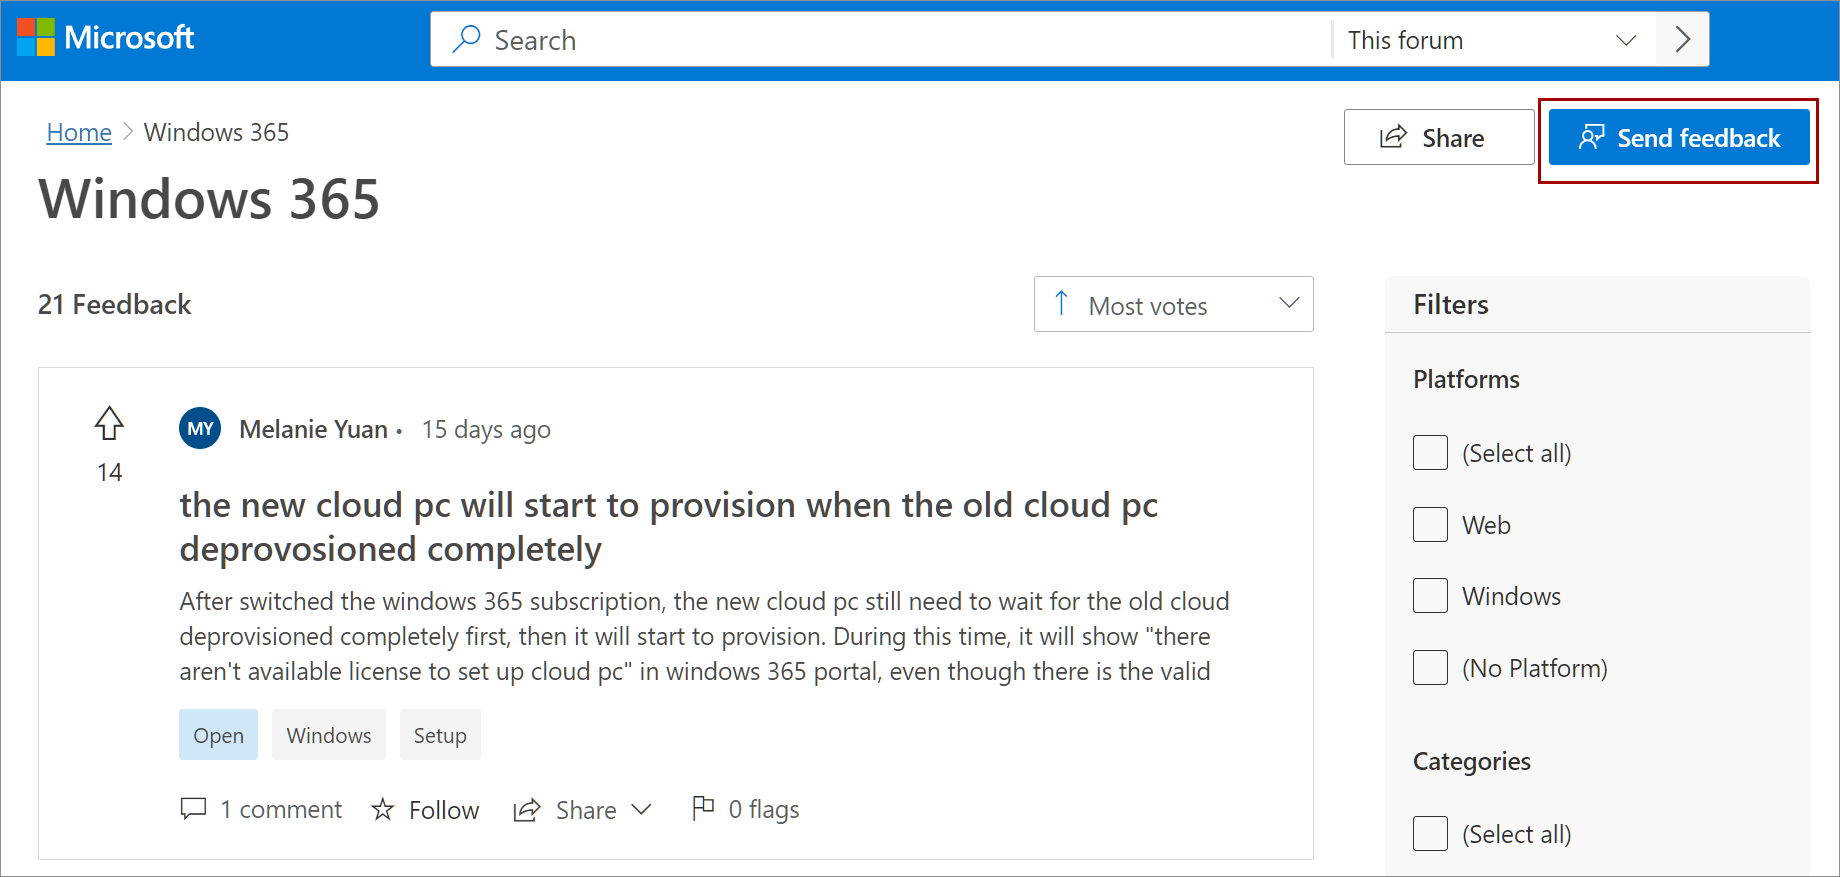Click the 21 Feedback count text

[114, 304]
